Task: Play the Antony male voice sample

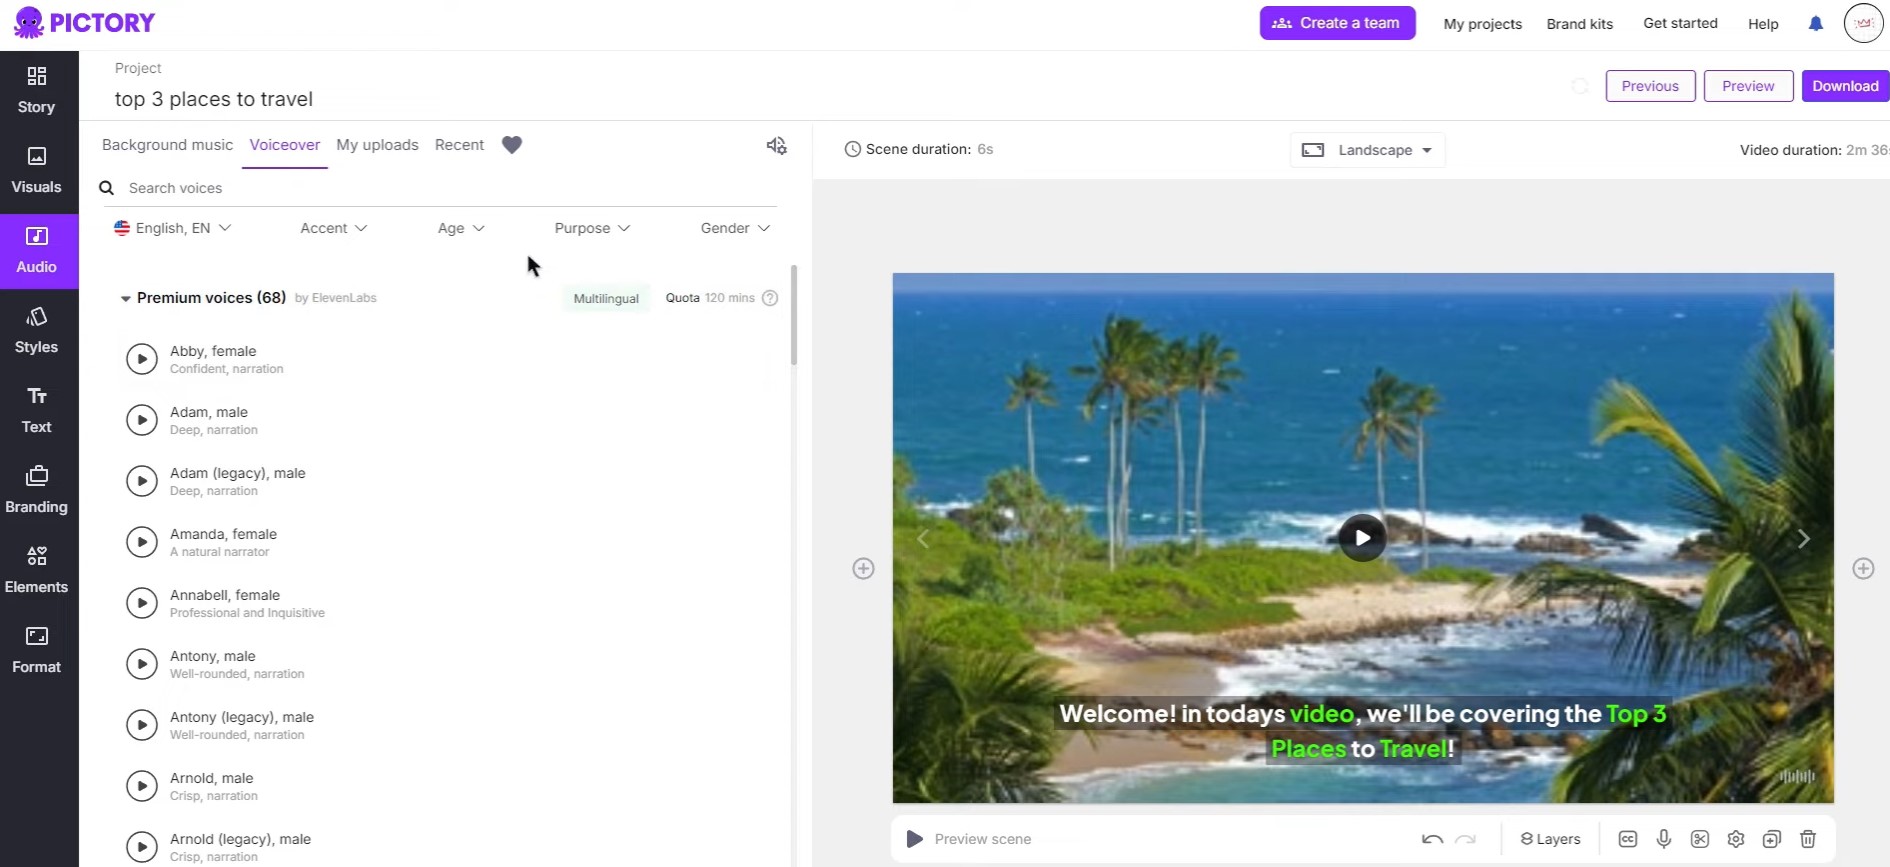Action: point(142,664)
